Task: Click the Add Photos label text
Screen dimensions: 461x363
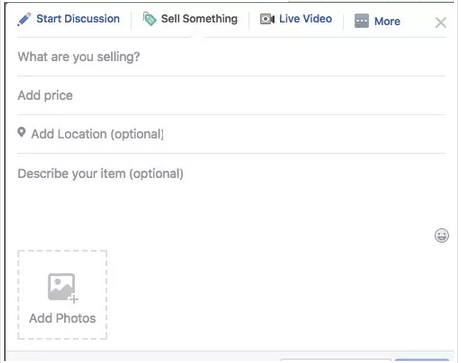Action: [x=62, y=318]
